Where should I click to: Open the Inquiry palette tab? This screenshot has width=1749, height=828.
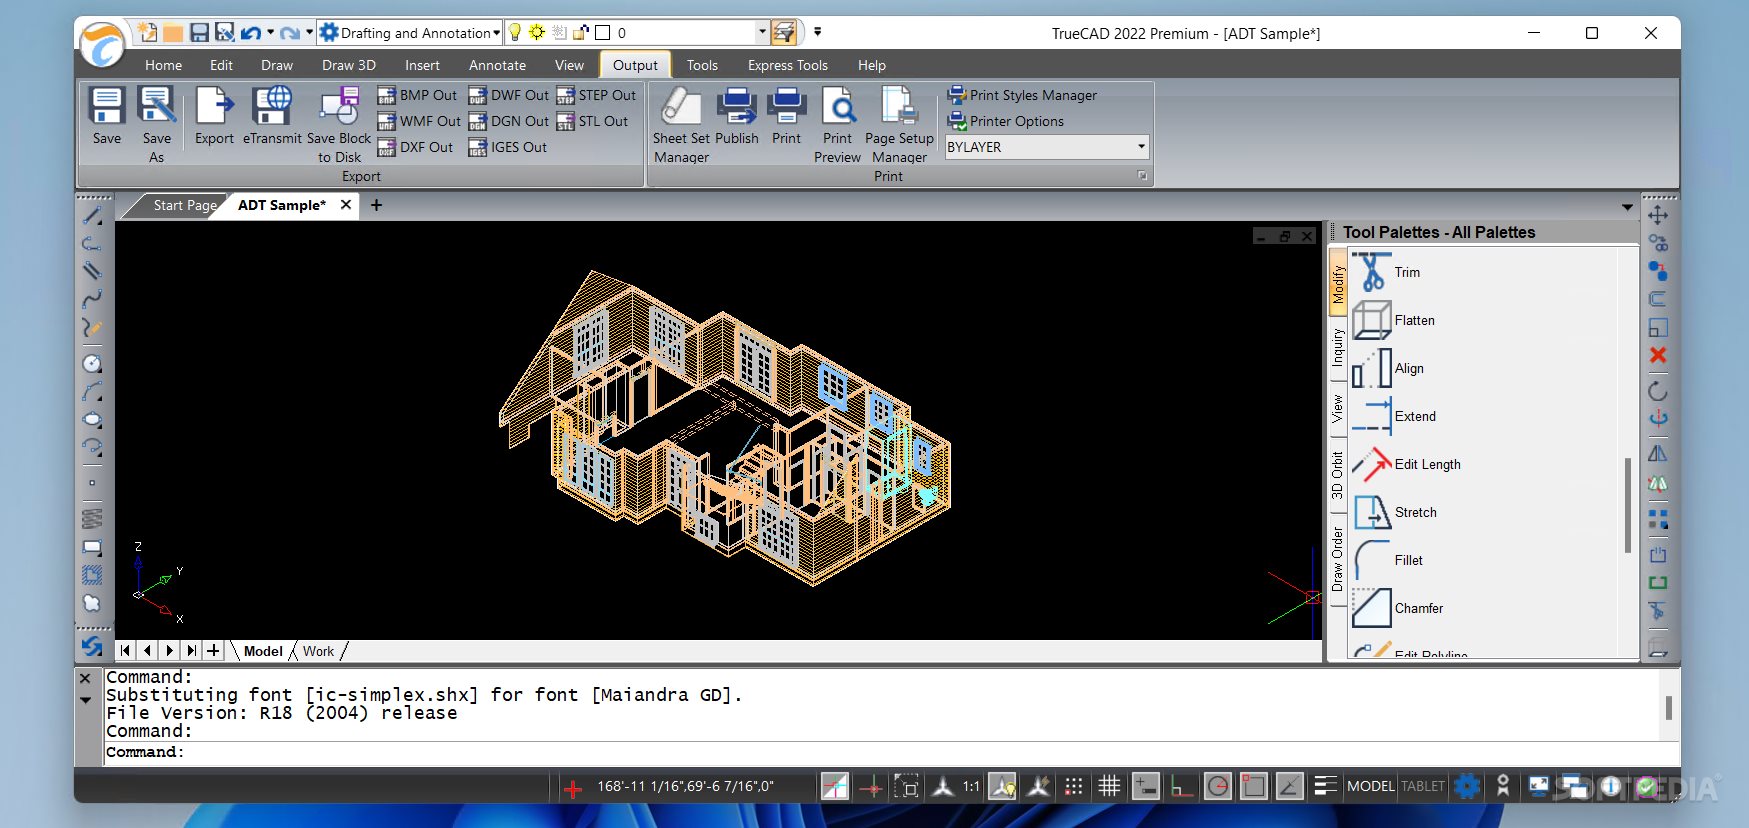1337,347
